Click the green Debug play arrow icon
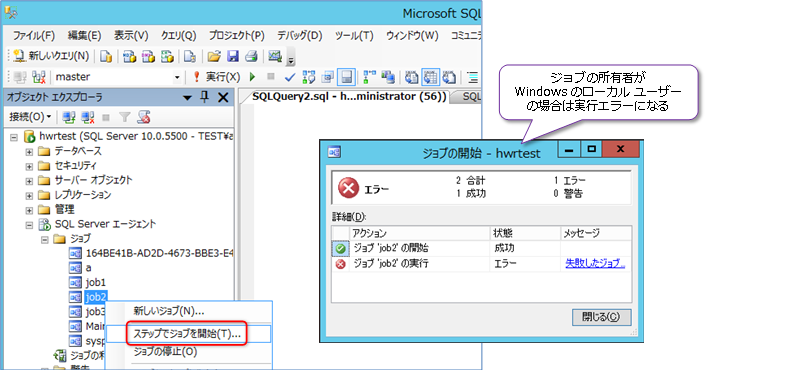Screen dimensions: 800x371 (252, 77)
